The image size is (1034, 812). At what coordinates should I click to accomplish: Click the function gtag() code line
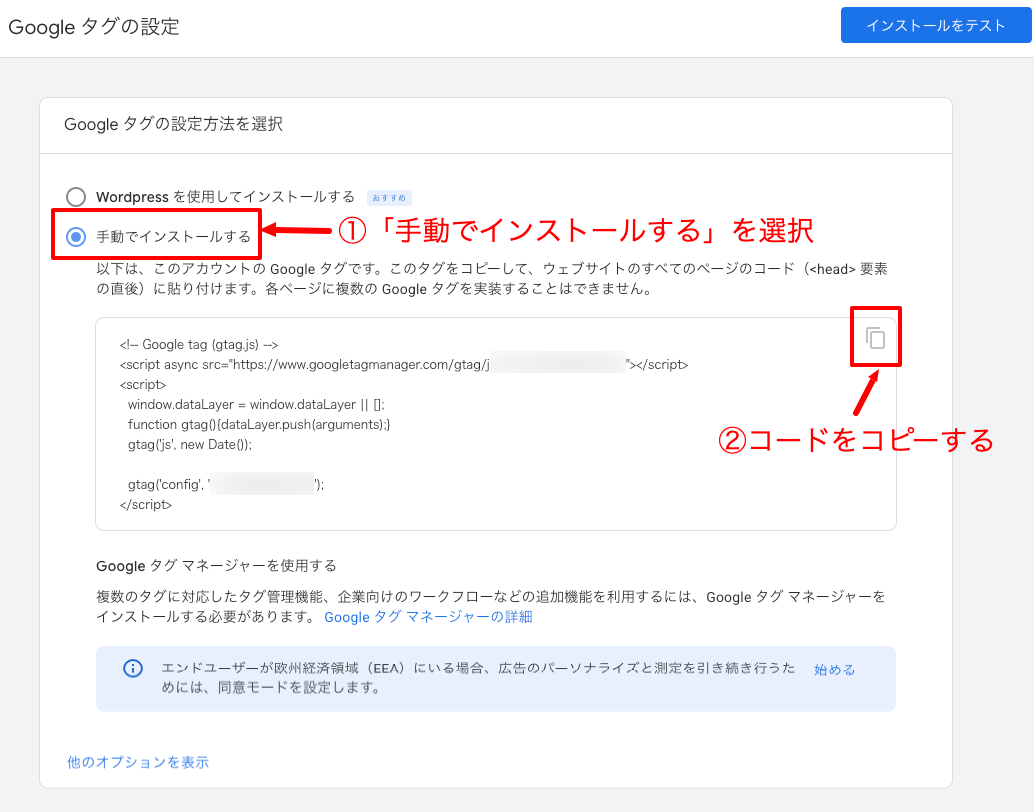coord(259,424)
